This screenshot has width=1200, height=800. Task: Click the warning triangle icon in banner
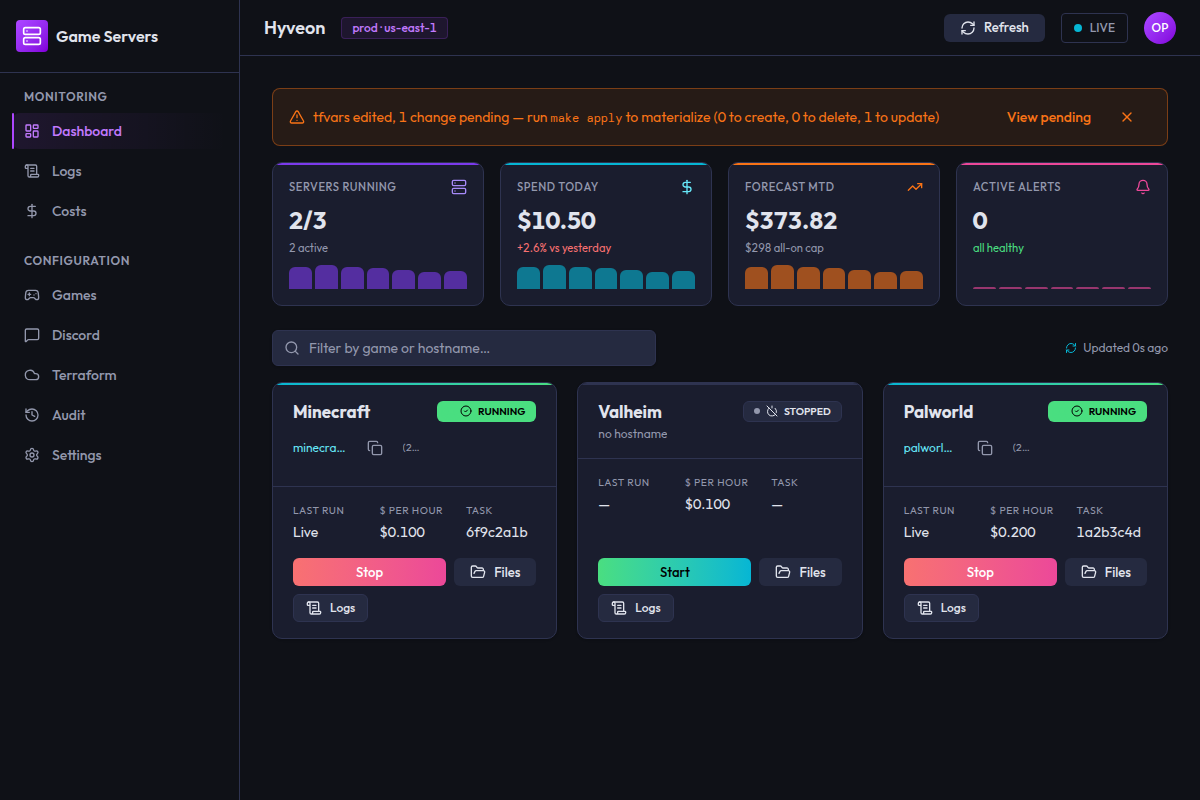[x=297, y=117]
